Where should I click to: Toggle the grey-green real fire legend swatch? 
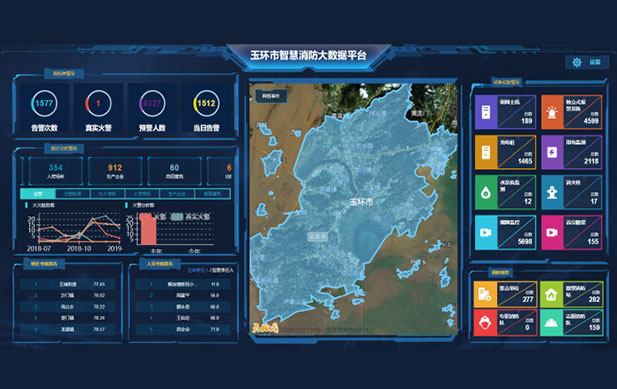tap(177, 216)
